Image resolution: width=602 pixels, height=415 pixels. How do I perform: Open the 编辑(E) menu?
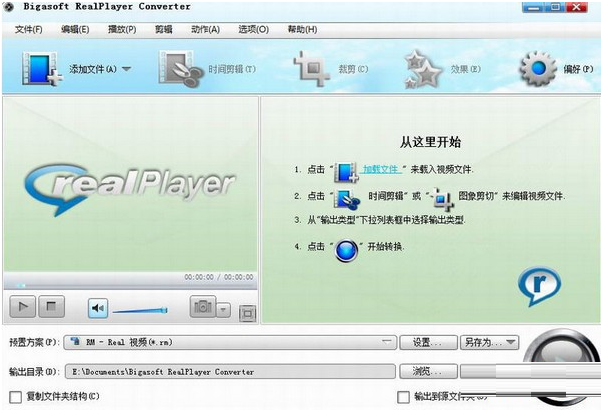click(75, 30)
